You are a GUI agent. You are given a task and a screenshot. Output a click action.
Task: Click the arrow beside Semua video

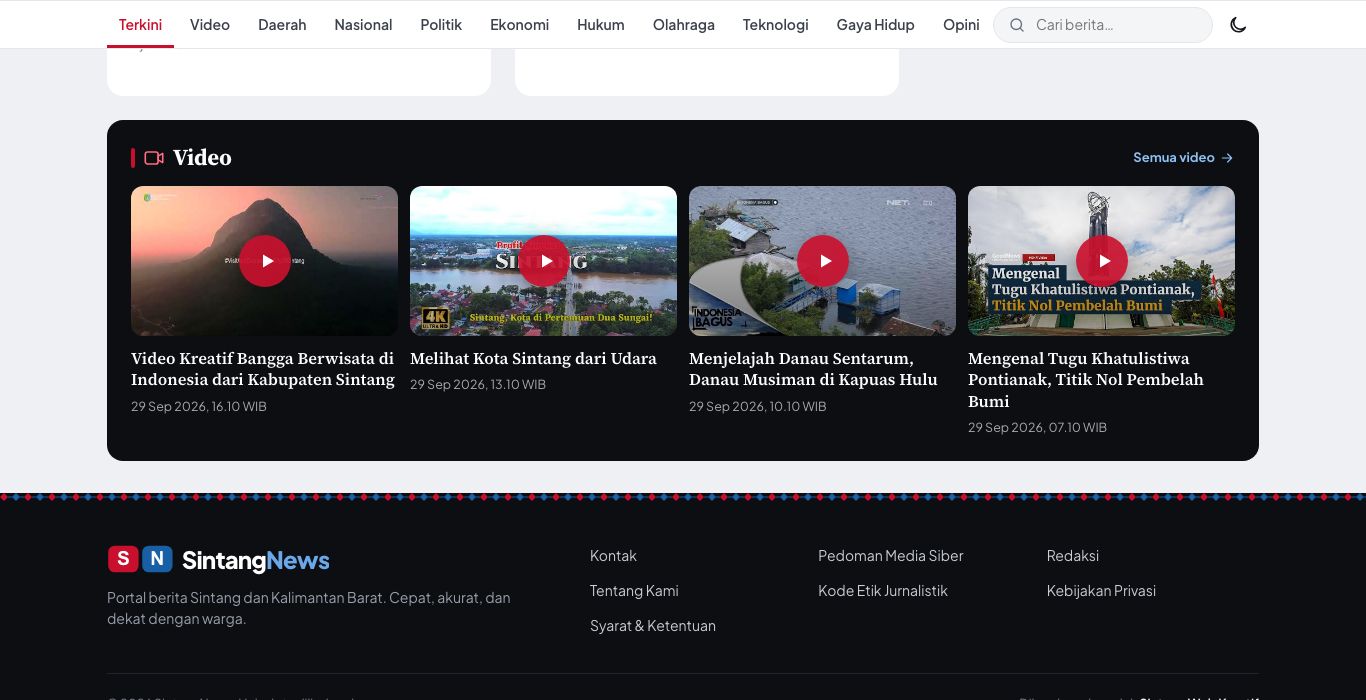1227,158
